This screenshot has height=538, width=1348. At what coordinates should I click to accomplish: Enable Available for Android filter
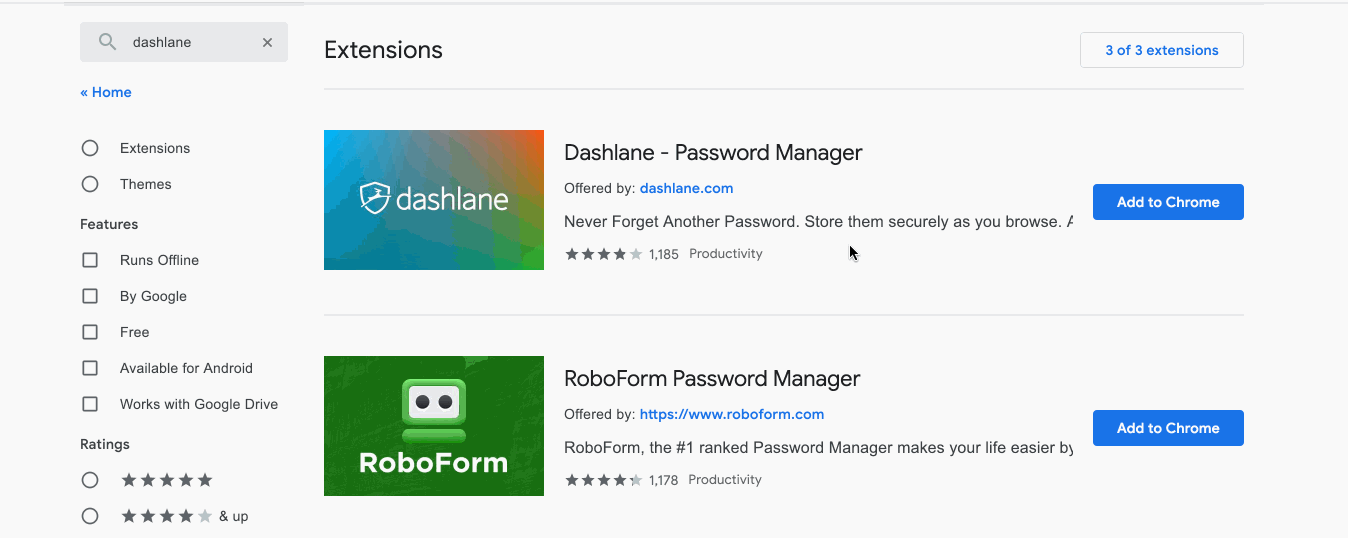[x=90, y=368]
